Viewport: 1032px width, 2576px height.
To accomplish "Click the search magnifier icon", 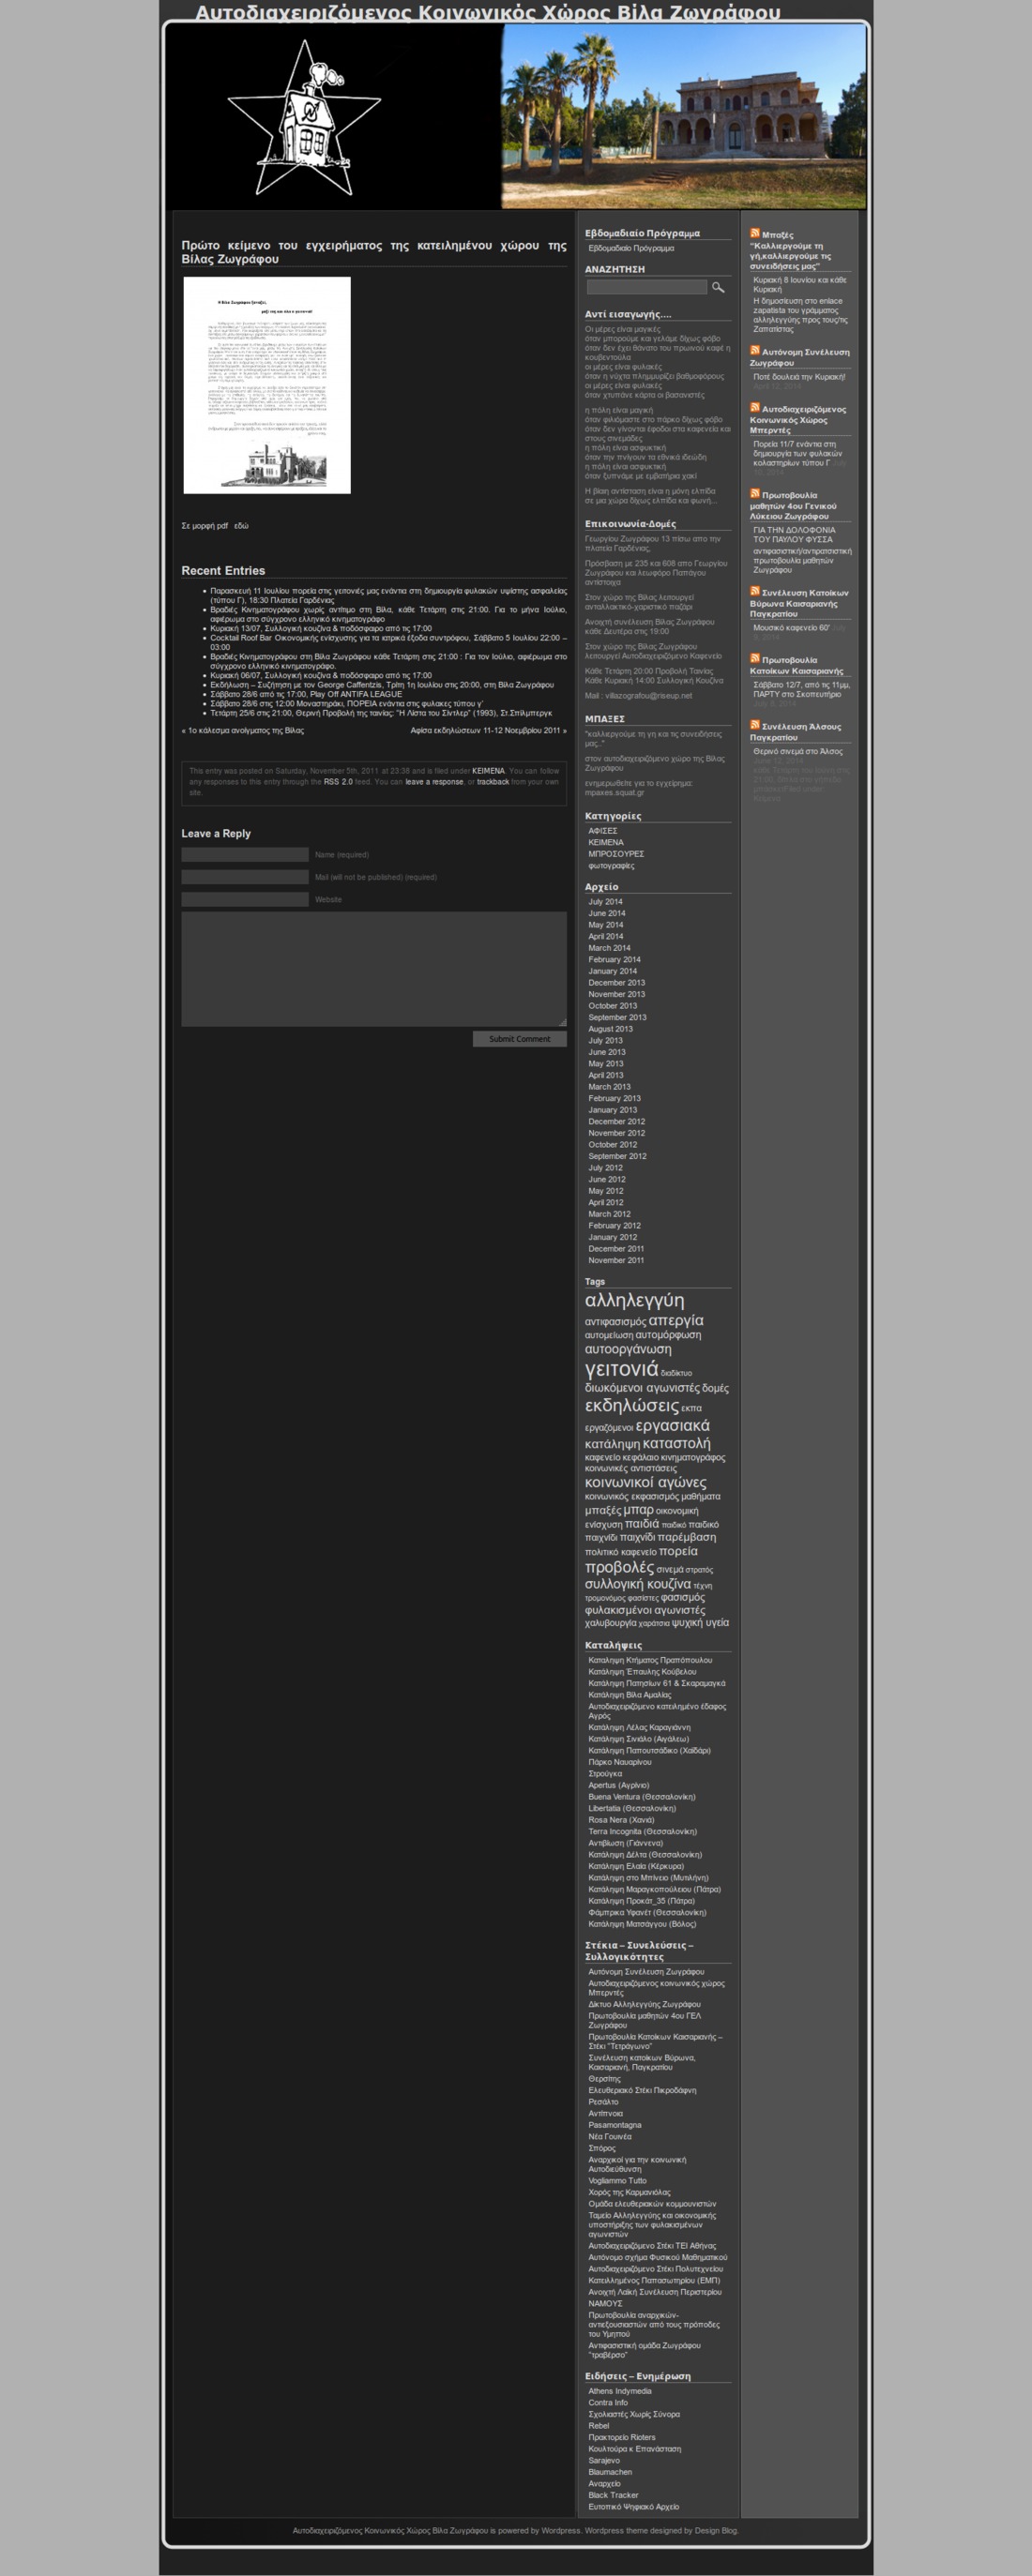I will tap(717, 287).
